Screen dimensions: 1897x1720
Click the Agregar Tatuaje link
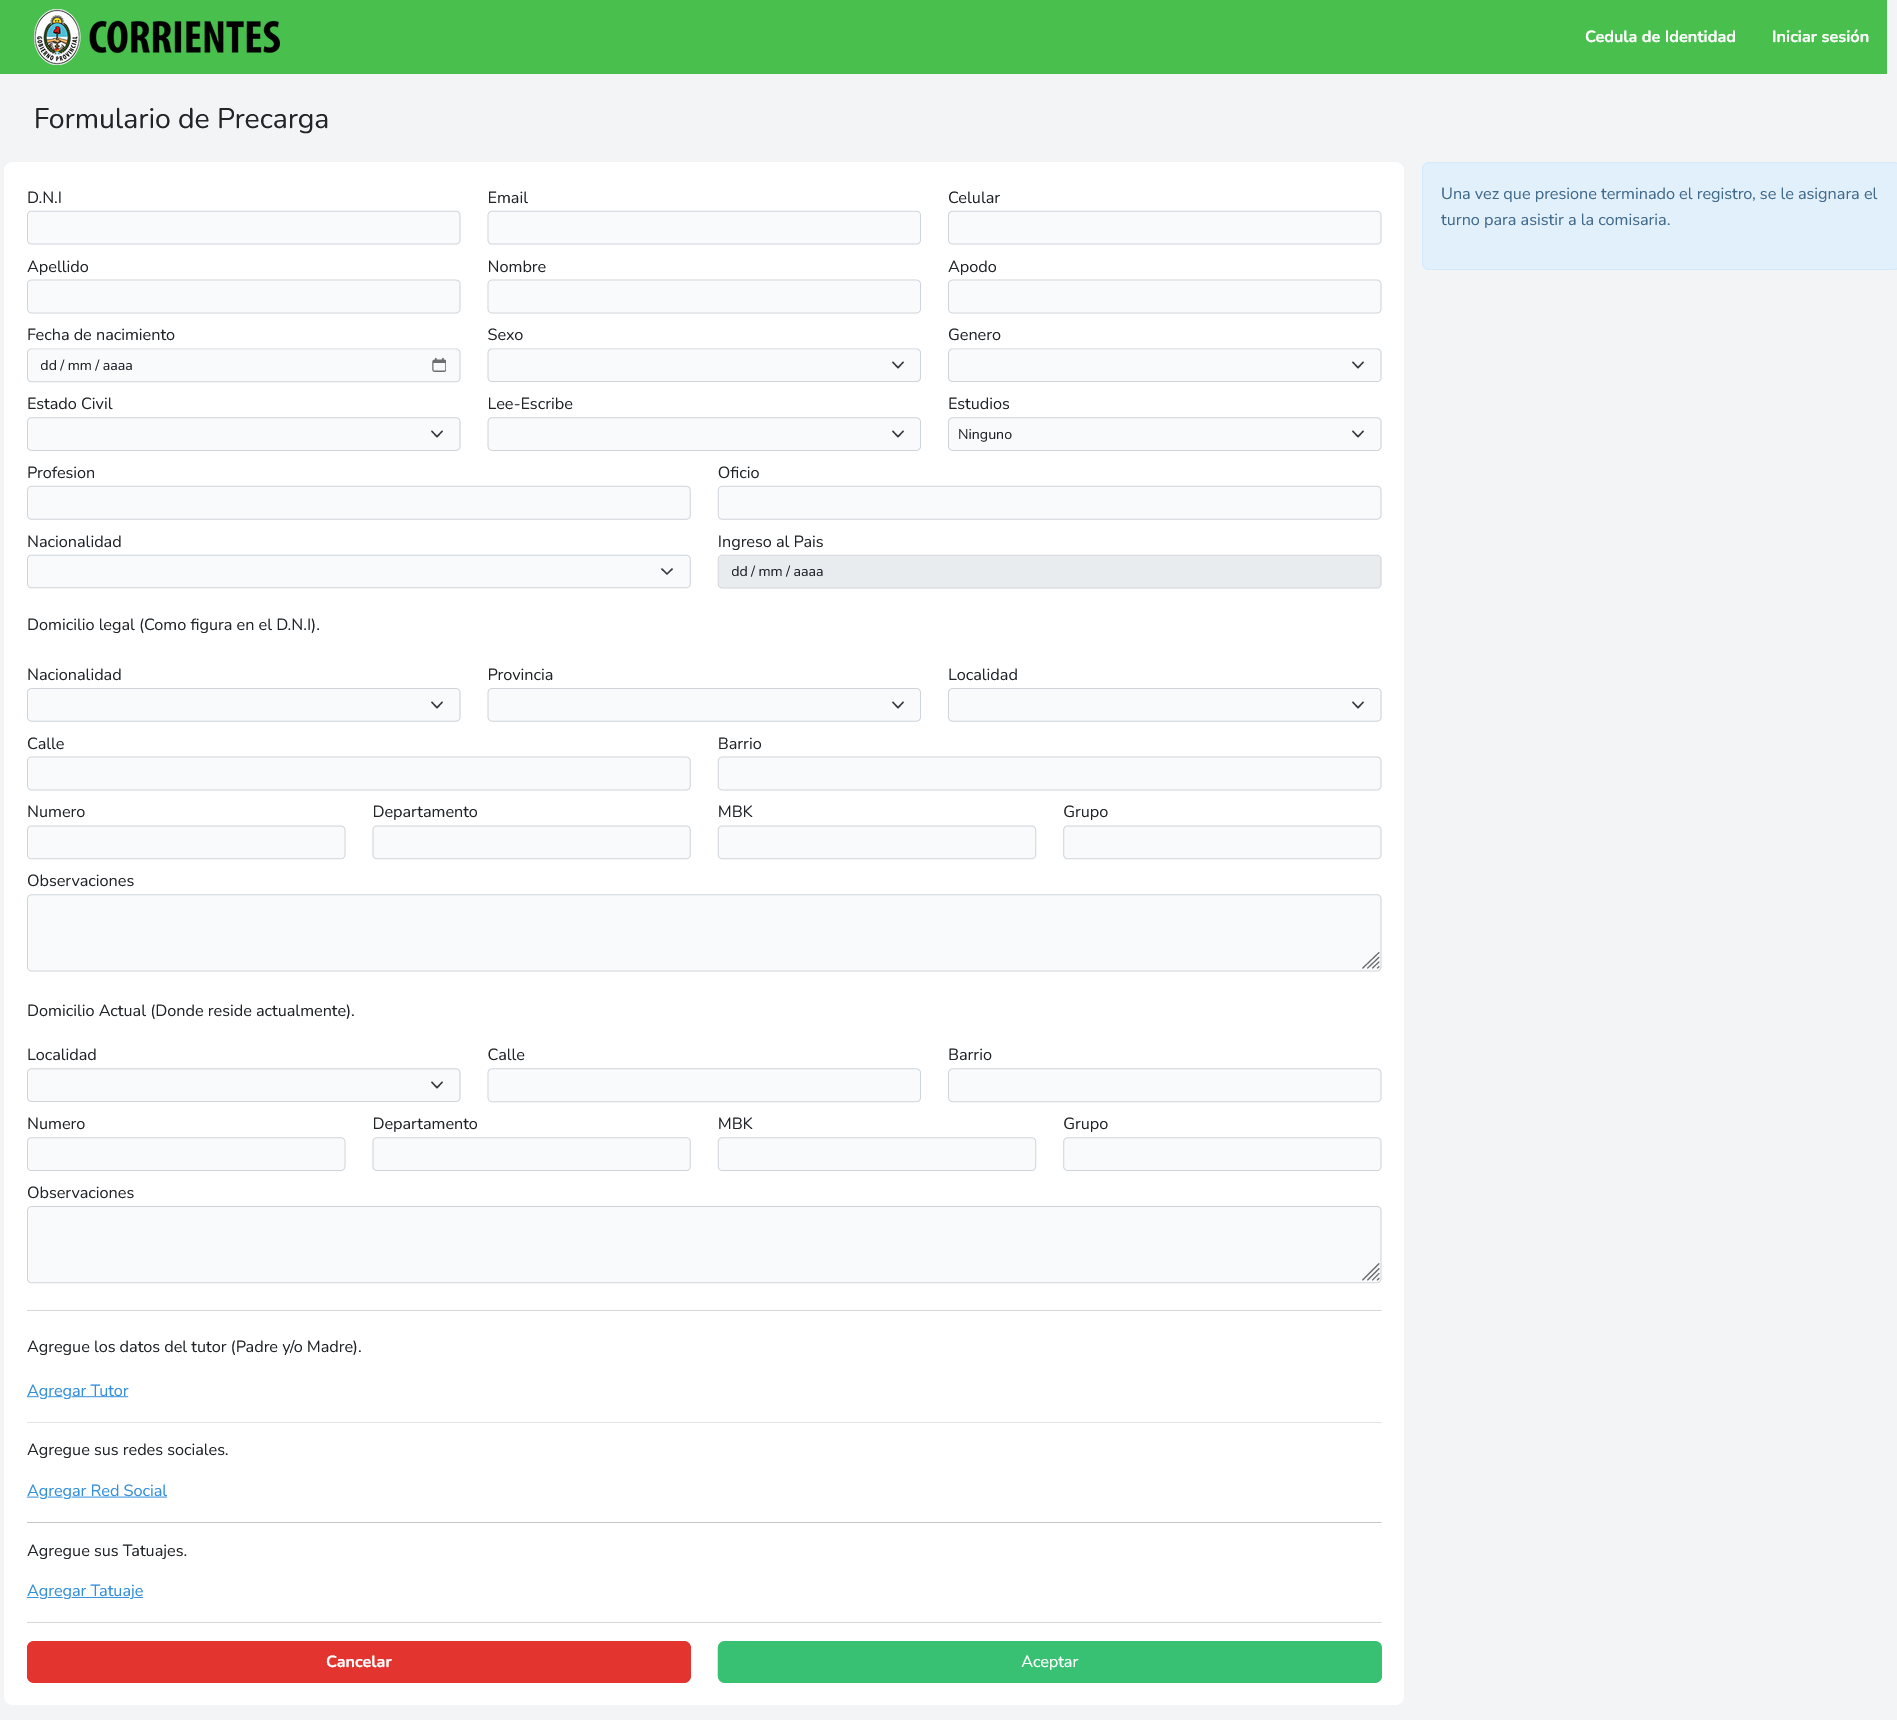[85, 1590]
